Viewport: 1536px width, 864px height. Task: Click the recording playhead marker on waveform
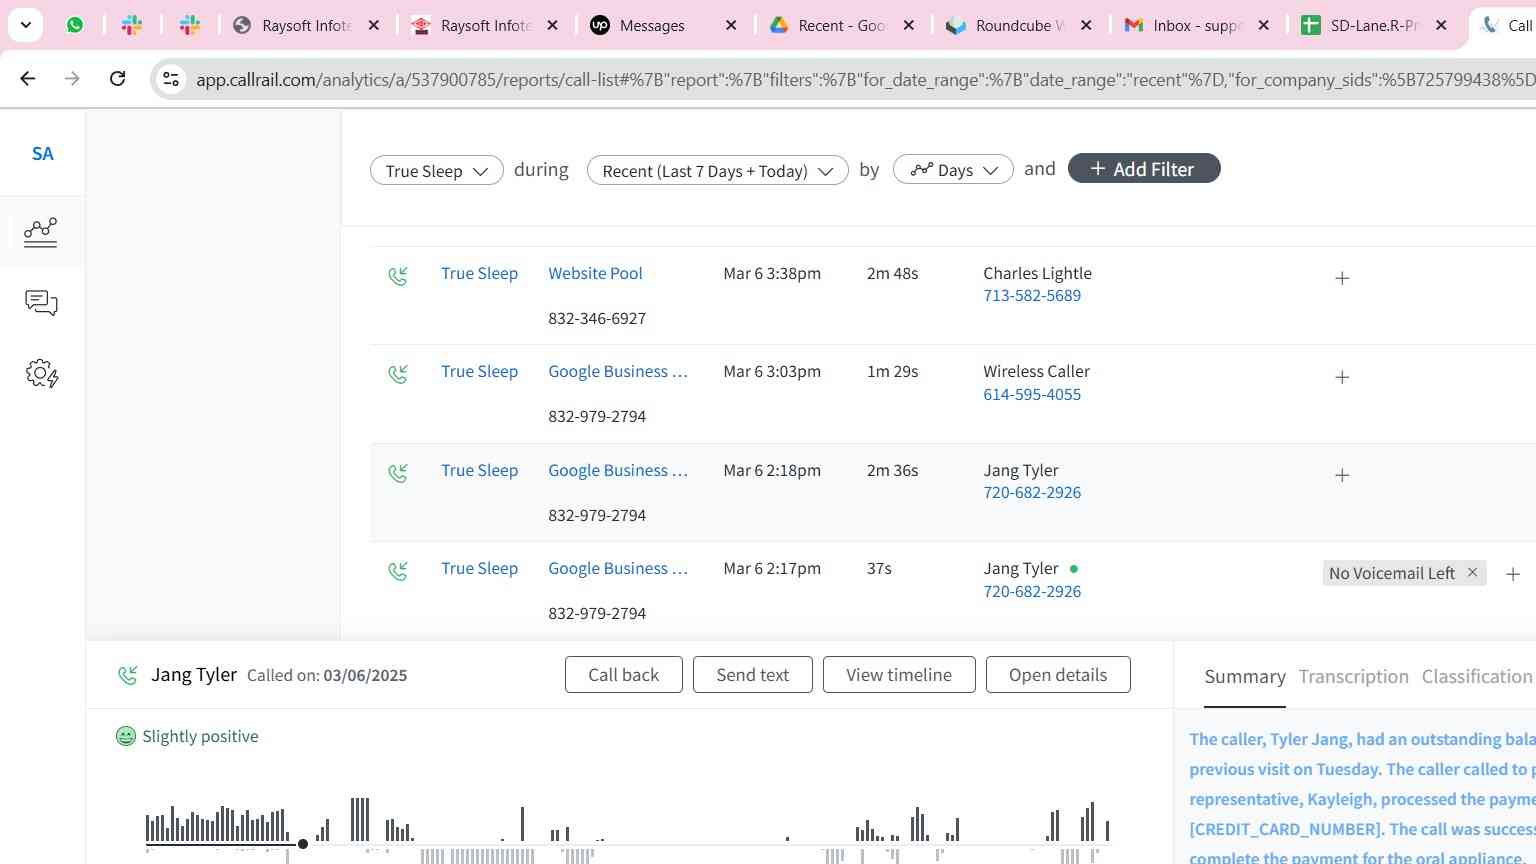pyautogui.click(x=303, y=844)
